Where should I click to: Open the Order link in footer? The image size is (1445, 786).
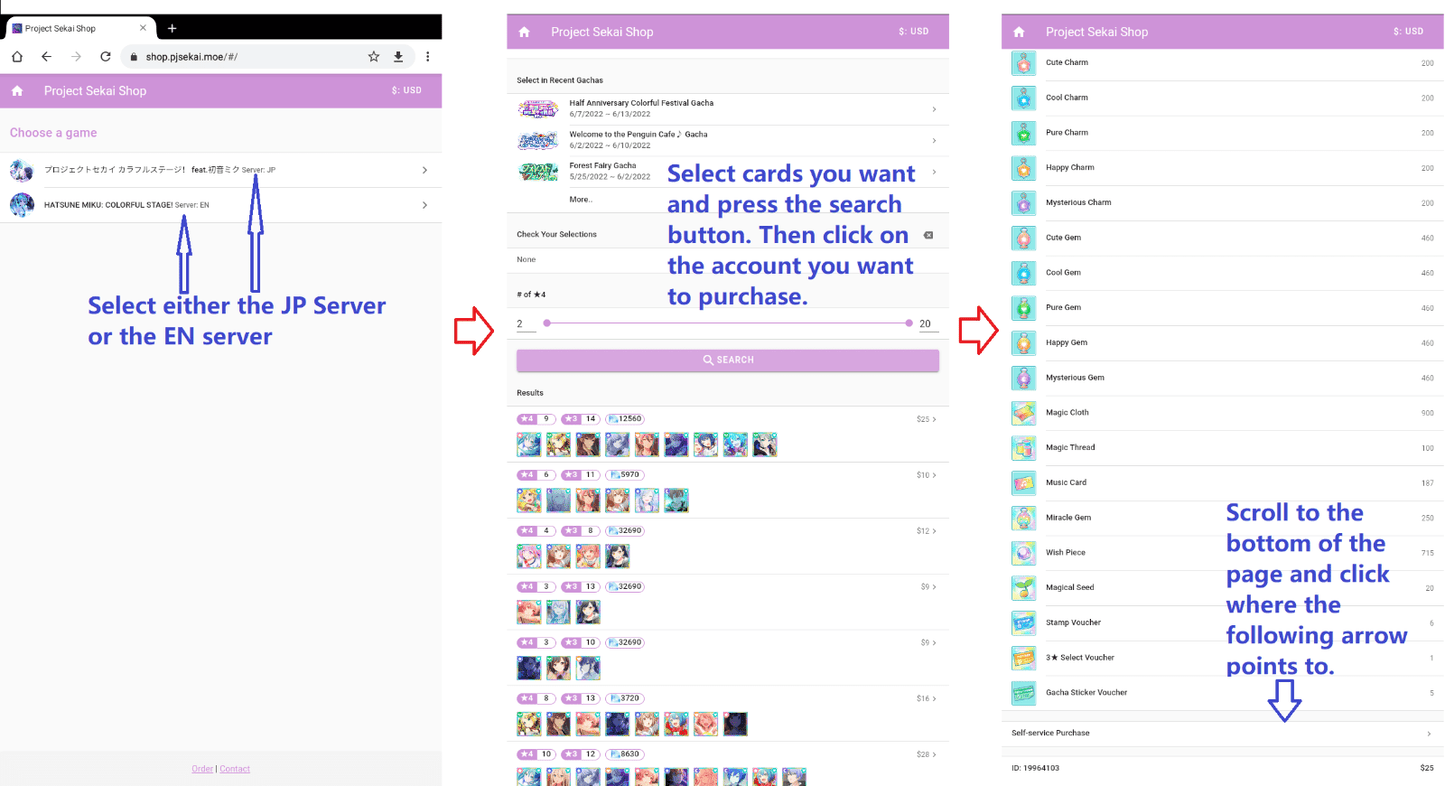coord(202,769)
